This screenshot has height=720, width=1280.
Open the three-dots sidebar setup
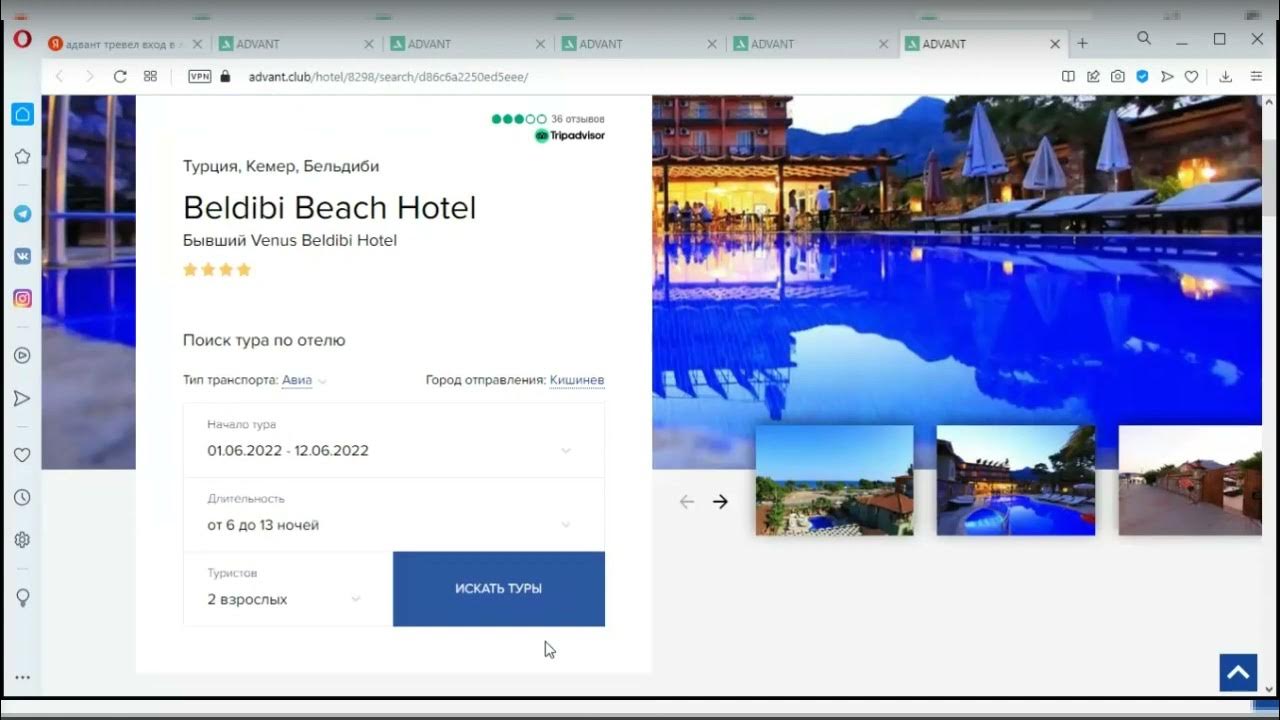click(x=22, y=677)
